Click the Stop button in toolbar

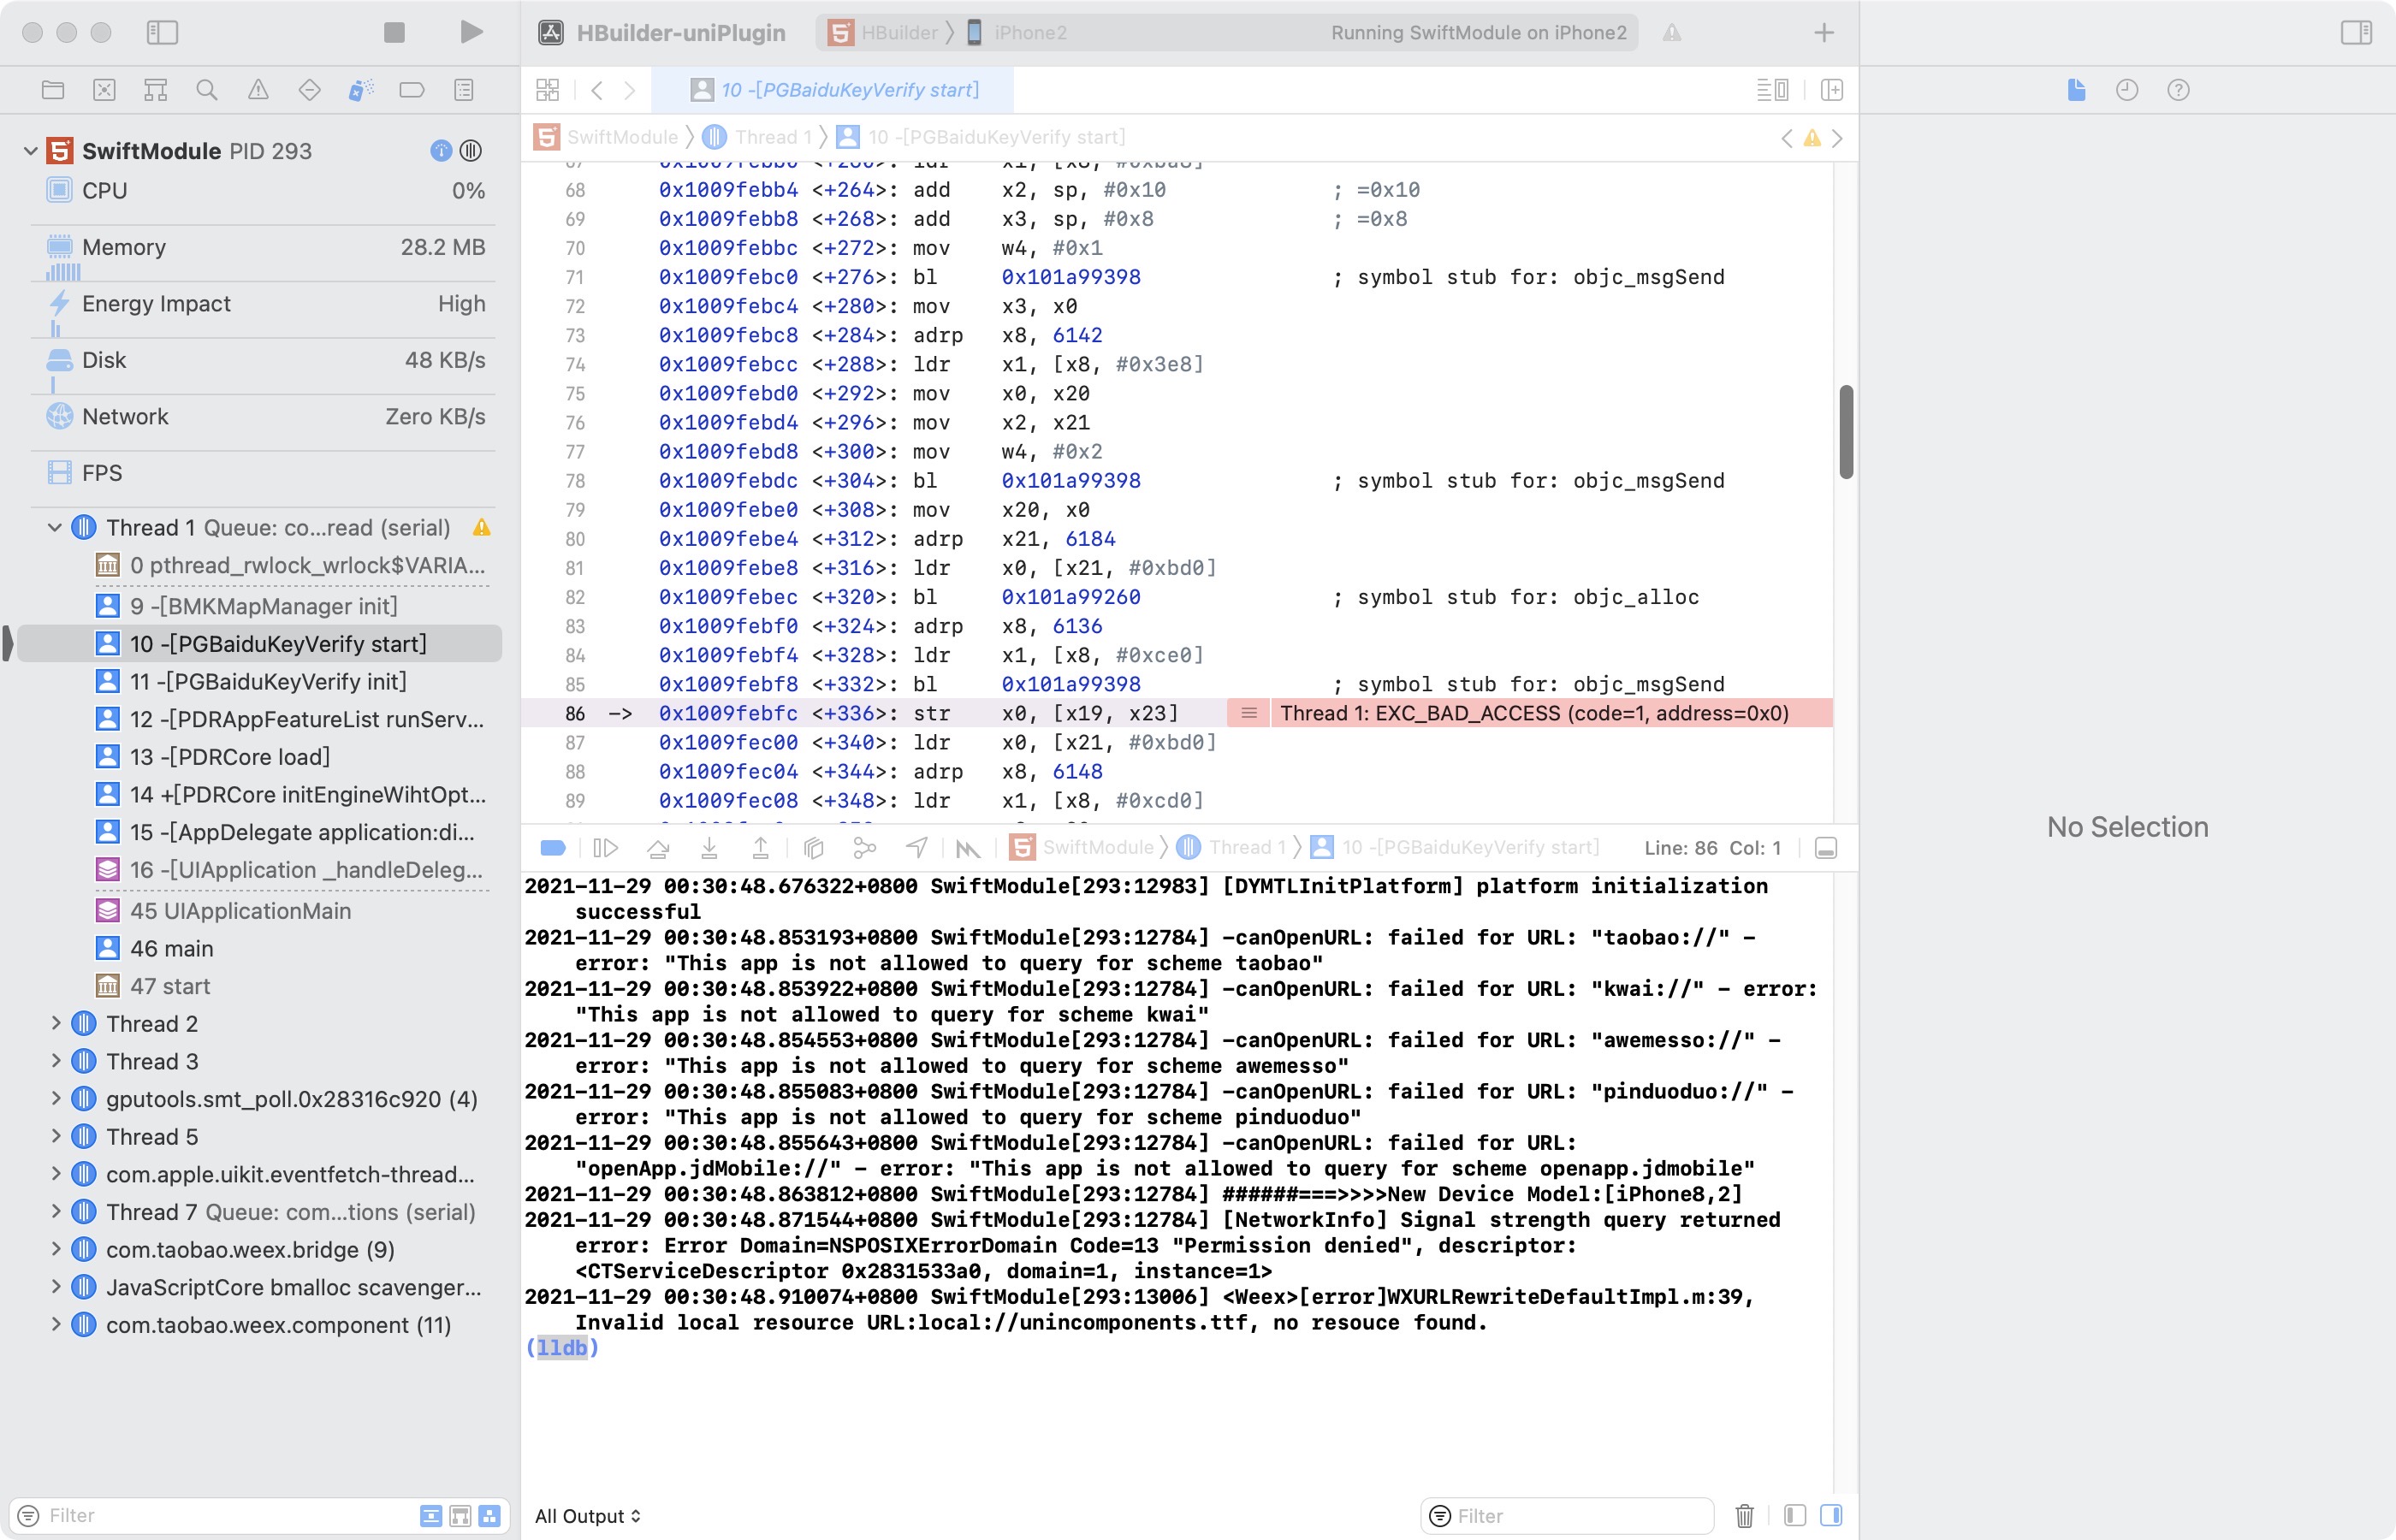point(394,32)
